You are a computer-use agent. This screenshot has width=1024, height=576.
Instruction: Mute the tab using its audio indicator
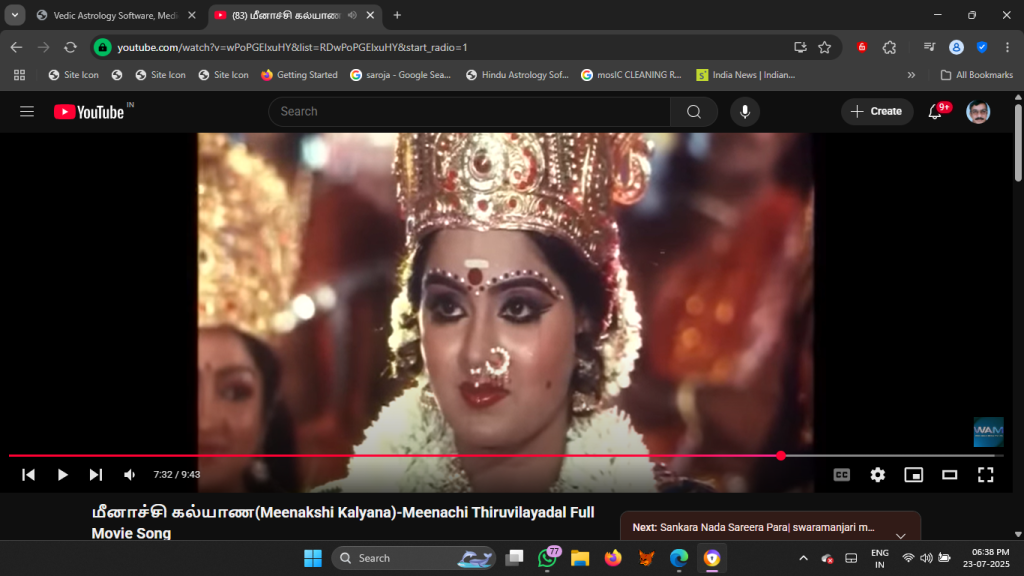tap(352, 15)
